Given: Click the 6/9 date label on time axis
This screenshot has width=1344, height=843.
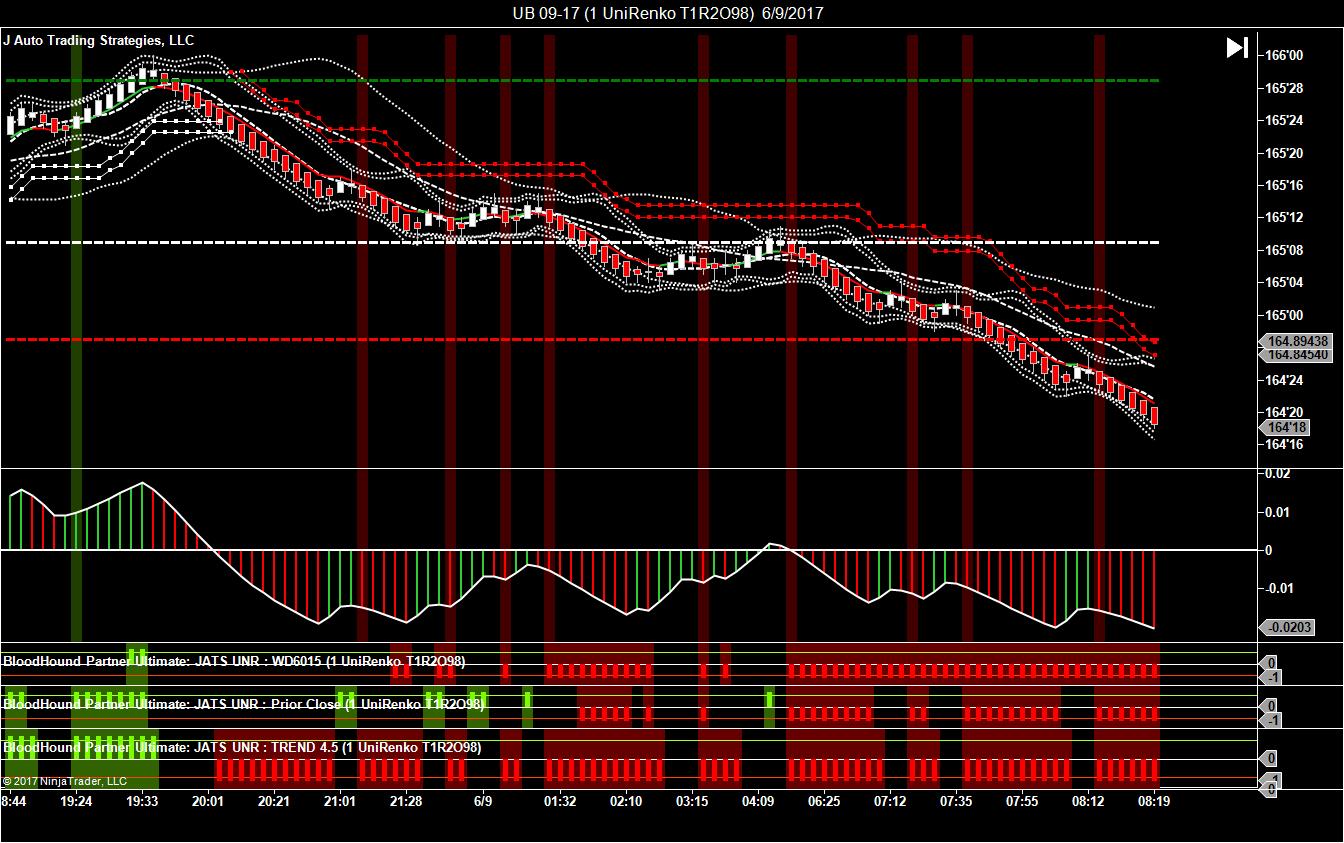Looking at the screenshot, I should click(483, 801).
